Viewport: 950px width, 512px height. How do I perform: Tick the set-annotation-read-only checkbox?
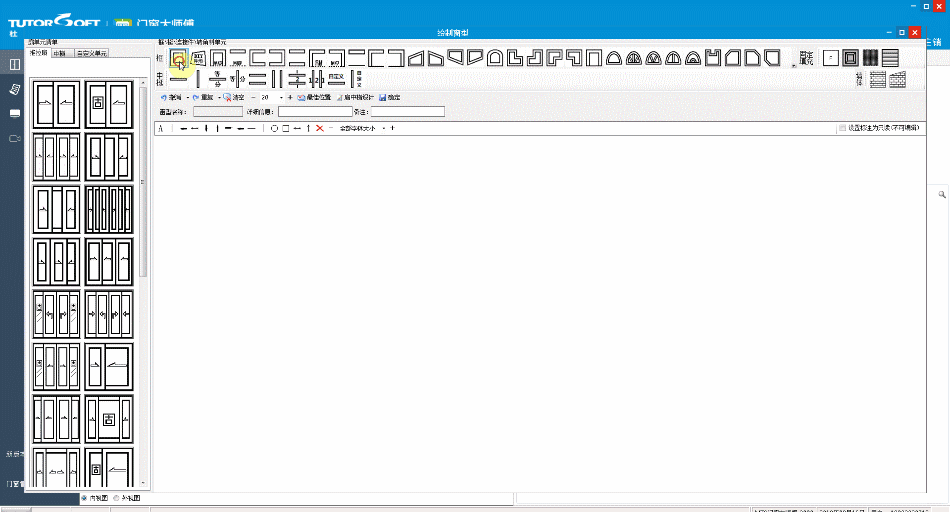coord(842,128)
